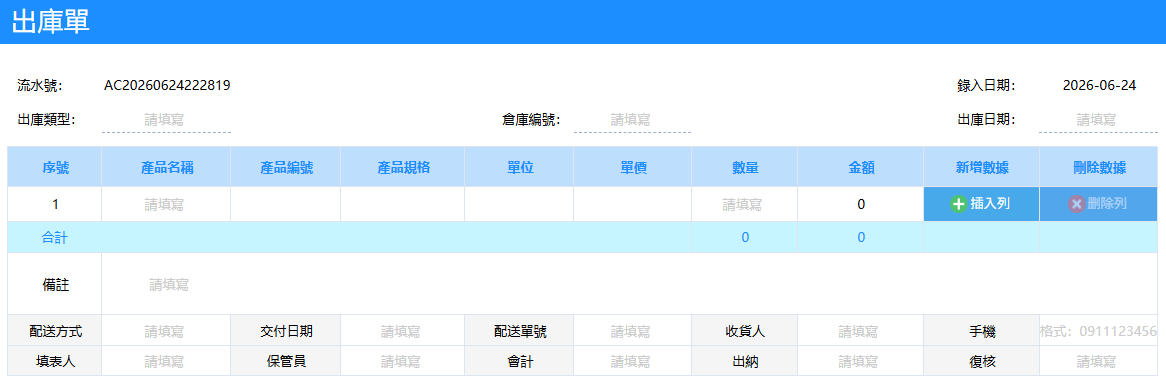
Task: Click the 數量 column header
Action: coord(744,167)
